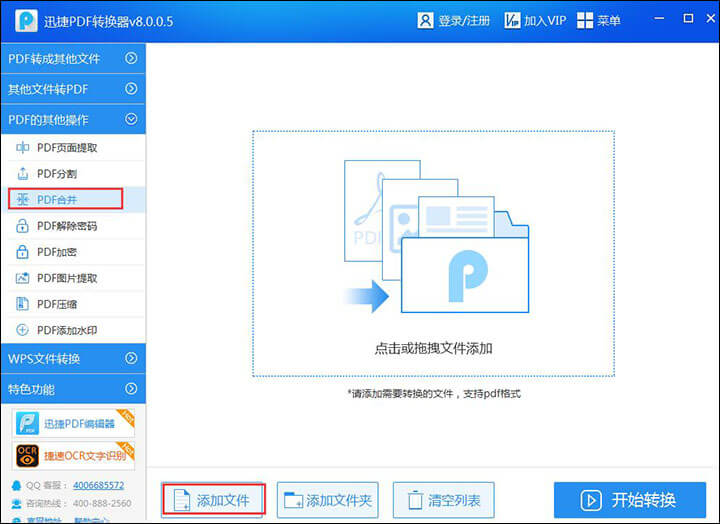Screen dimensions: 720x524
Task: Click the 添加文件 button
Action: tap(212, 500)
